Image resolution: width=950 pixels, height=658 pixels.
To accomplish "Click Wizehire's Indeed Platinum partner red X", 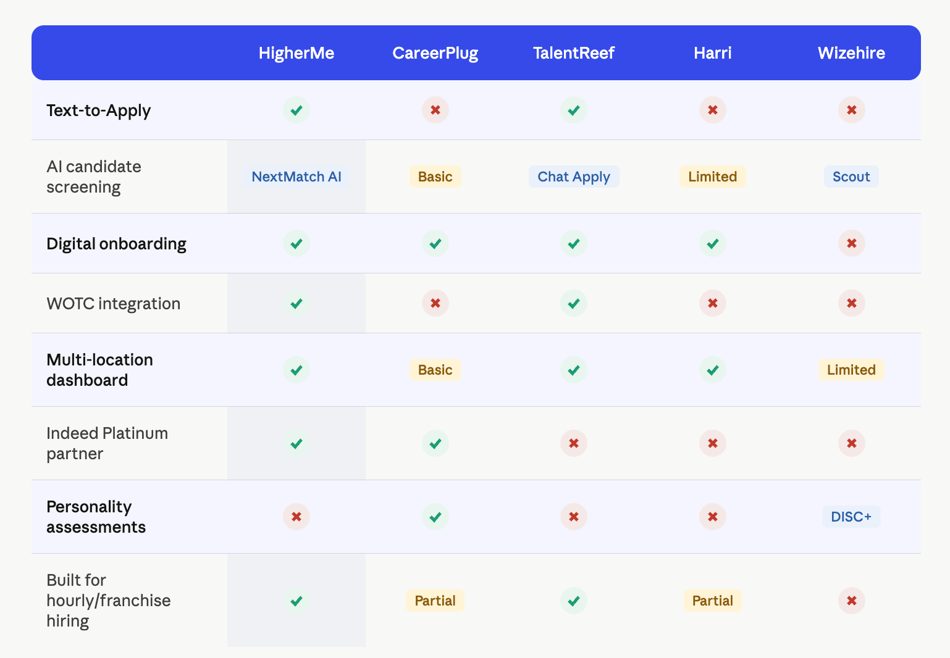I will pos(851,443).
